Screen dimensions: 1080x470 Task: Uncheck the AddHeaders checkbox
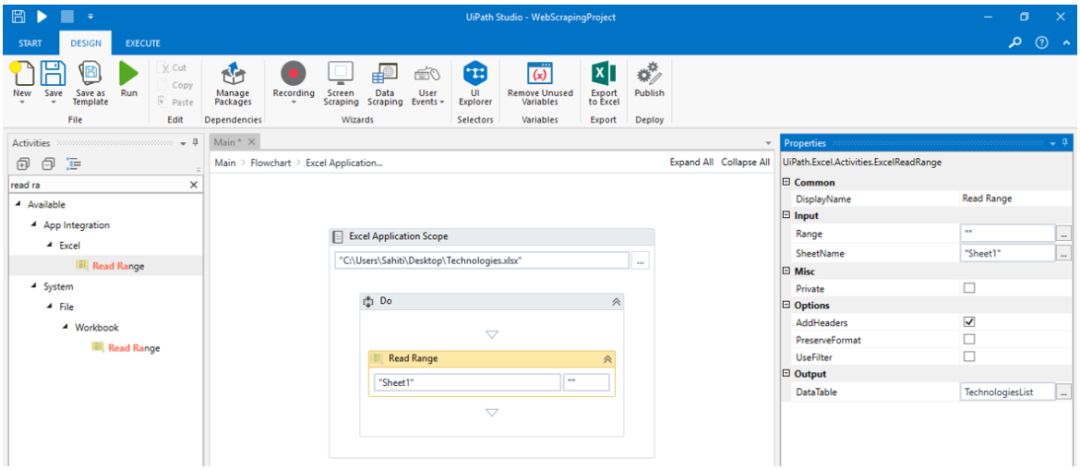tap(969, 322)
